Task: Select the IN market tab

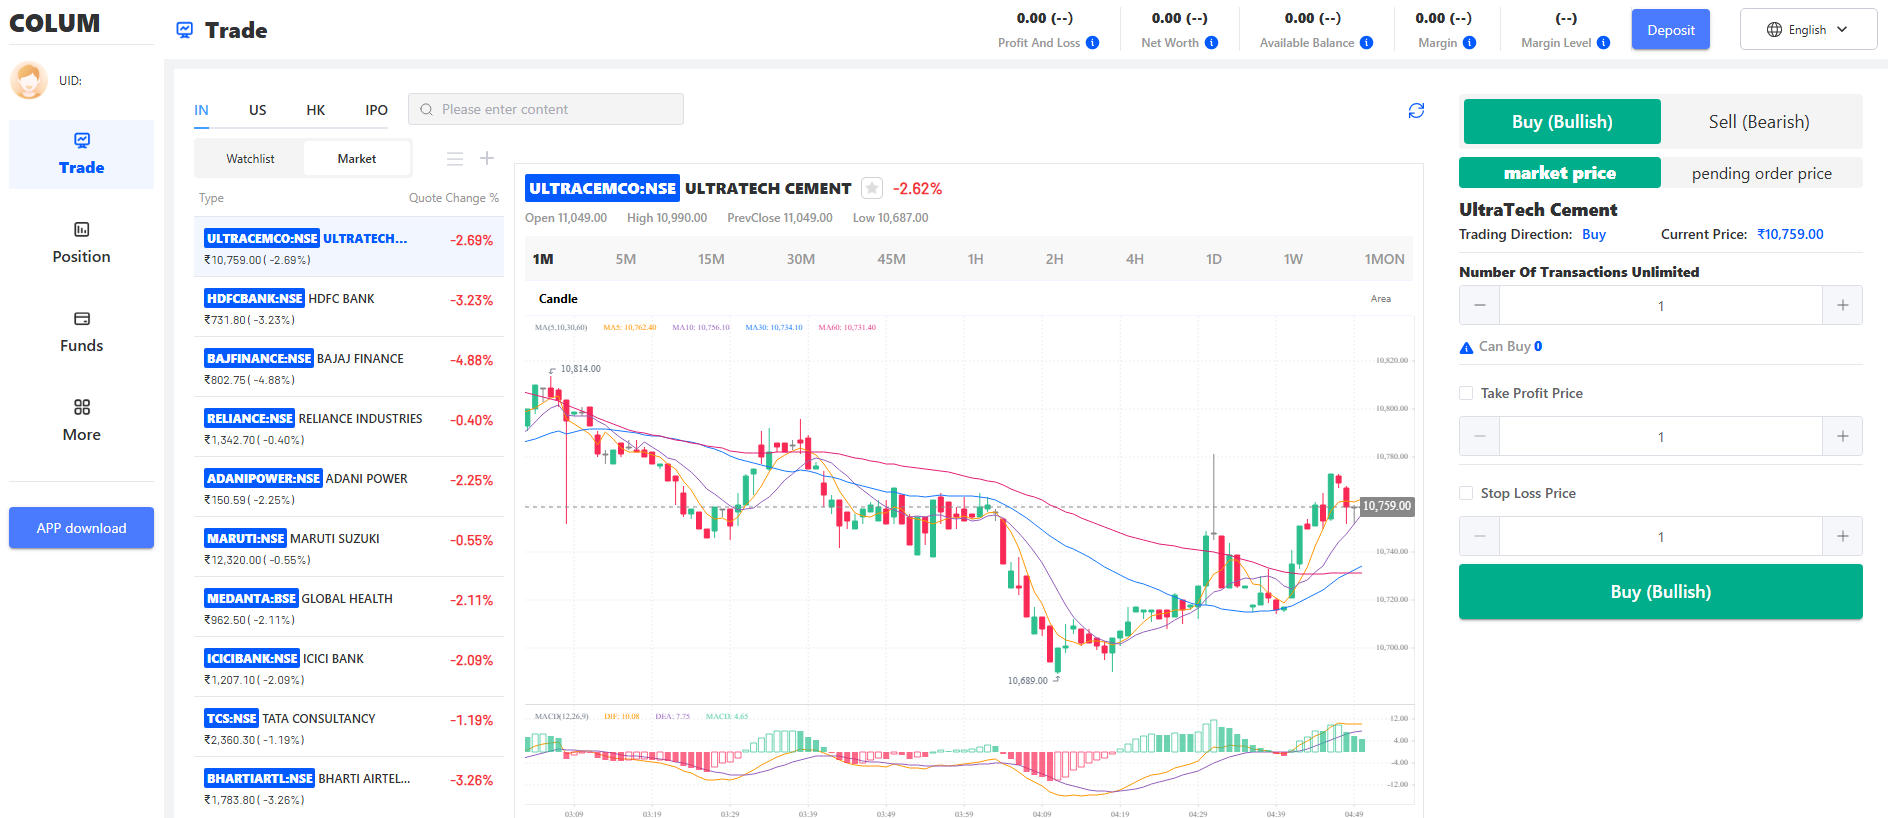Action: [201, 110]
